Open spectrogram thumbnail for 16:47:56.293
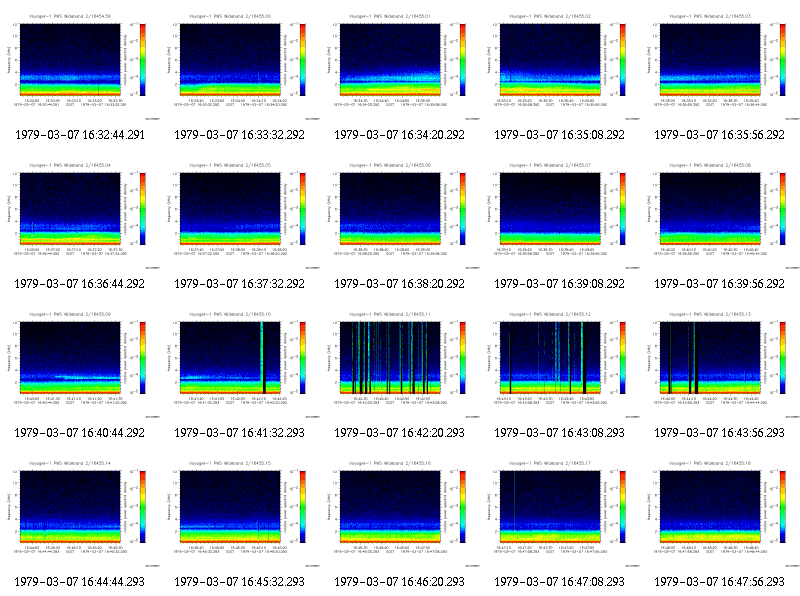The image size is (800, 596). tap(720, 512)
